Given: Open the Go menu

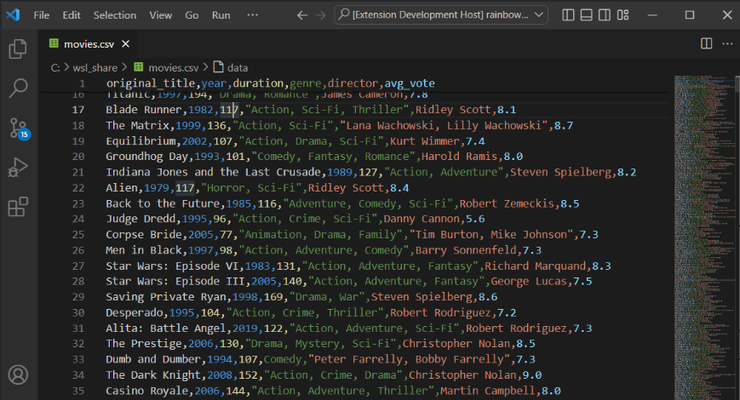Looking at the screenshot, I should [192, 15].
